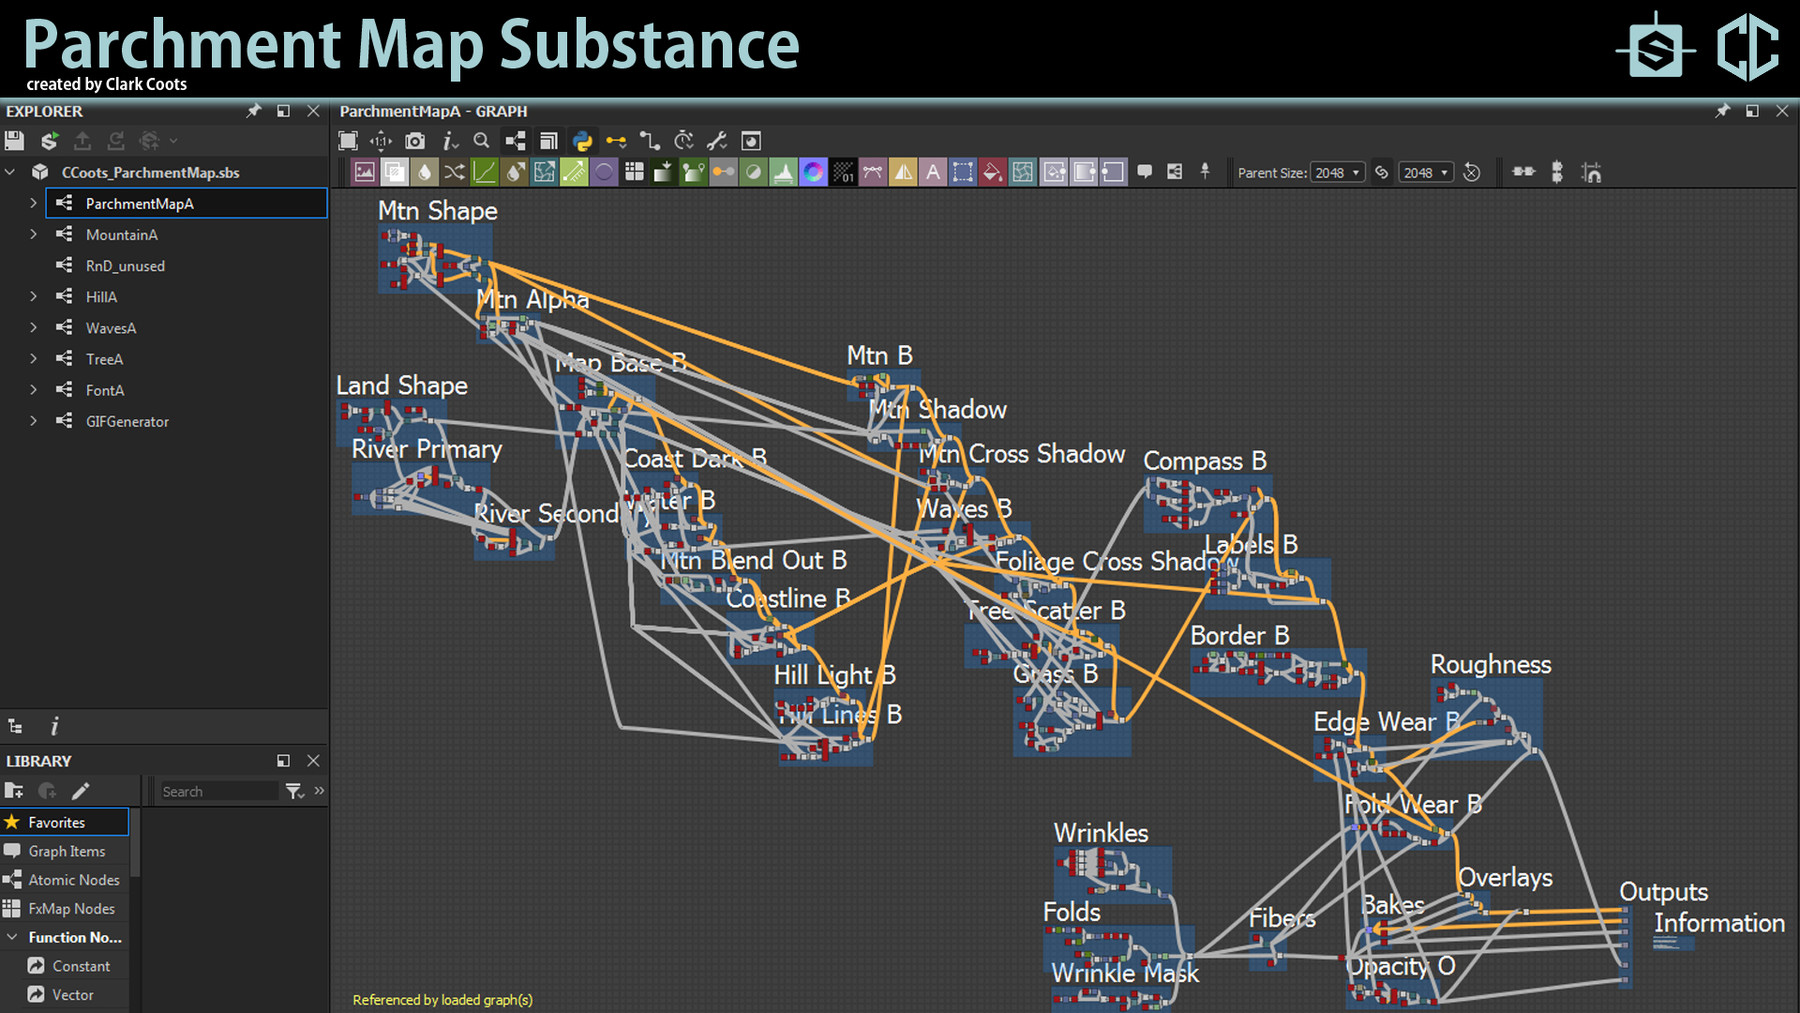This screenshot has width=1800, height=1013.
Task: Add an HSL color wheel node
Action: [x=813, y=172]
